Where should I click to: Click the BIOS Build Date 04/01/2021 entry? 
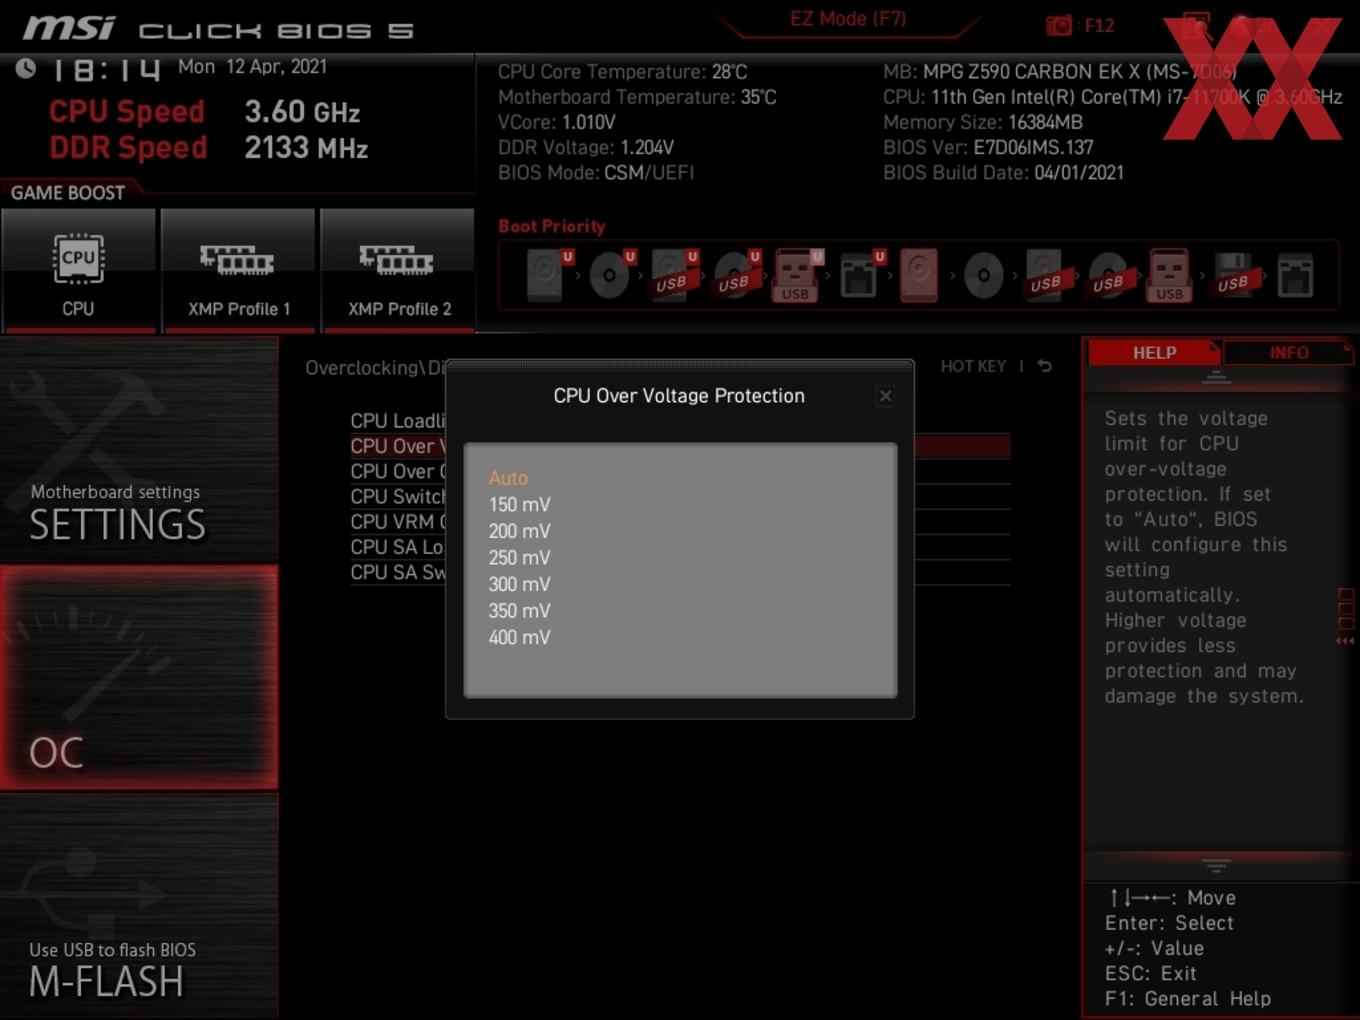[1003, 172]
